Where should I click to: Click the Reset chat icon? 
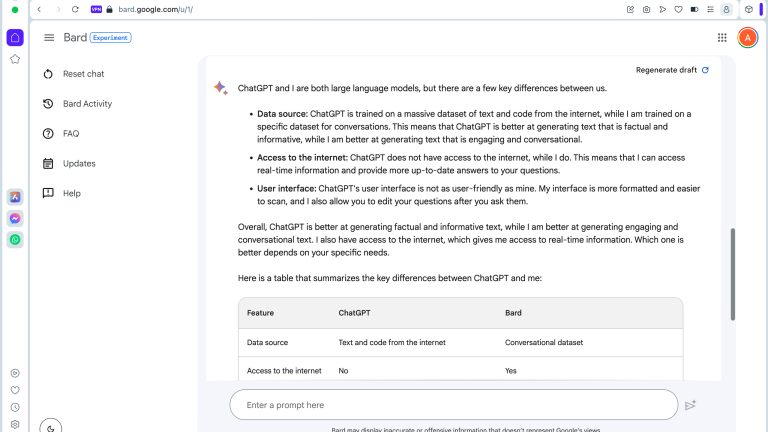[x=48, y=74]
